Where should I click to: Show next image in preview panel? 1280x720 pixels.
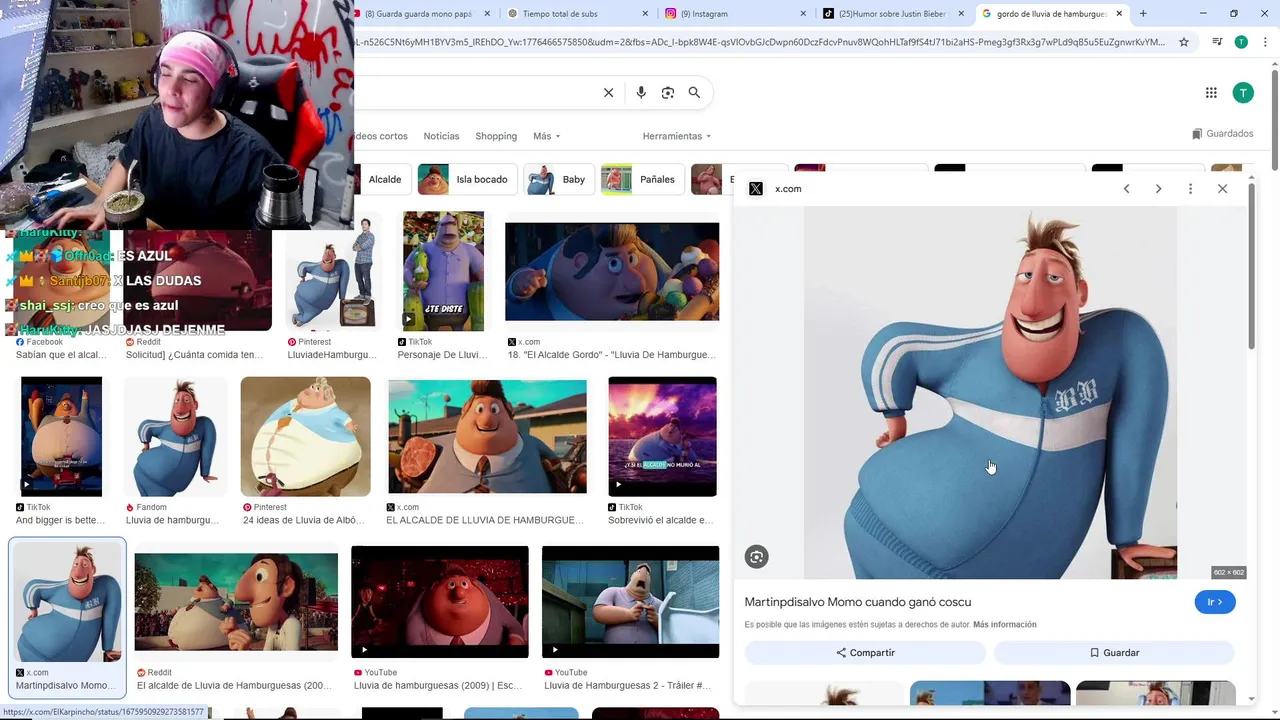point(1158,189)
